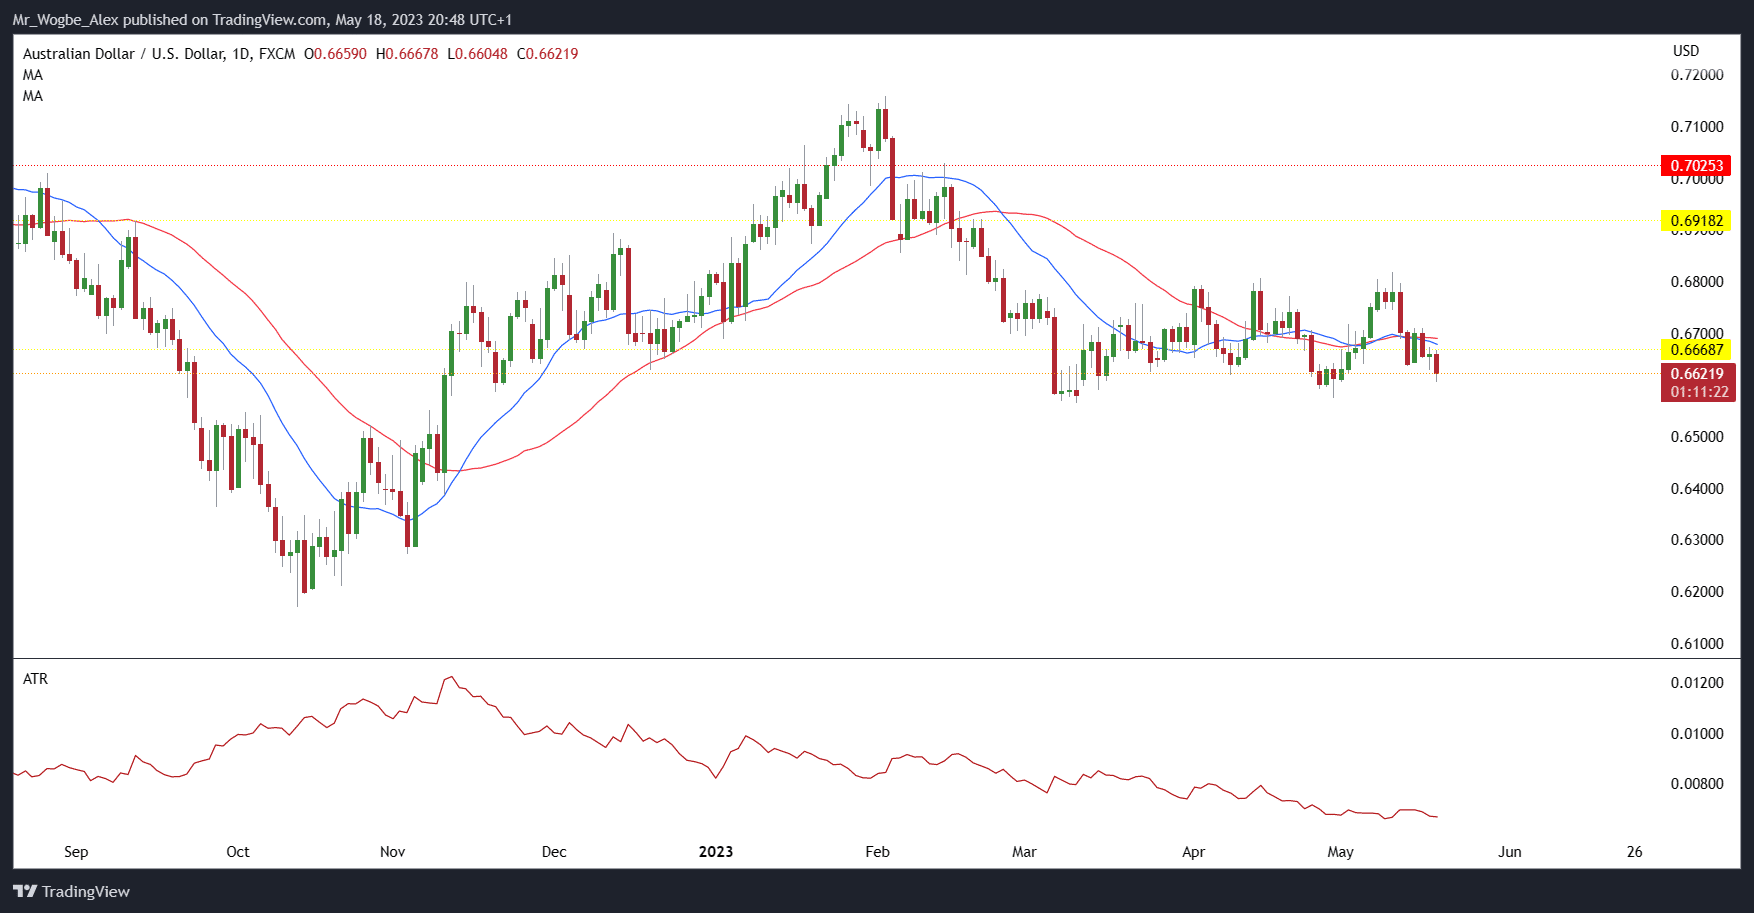Click the second MA indicator label
Screen dimensions: 1754x913
(x=33, y=96)
